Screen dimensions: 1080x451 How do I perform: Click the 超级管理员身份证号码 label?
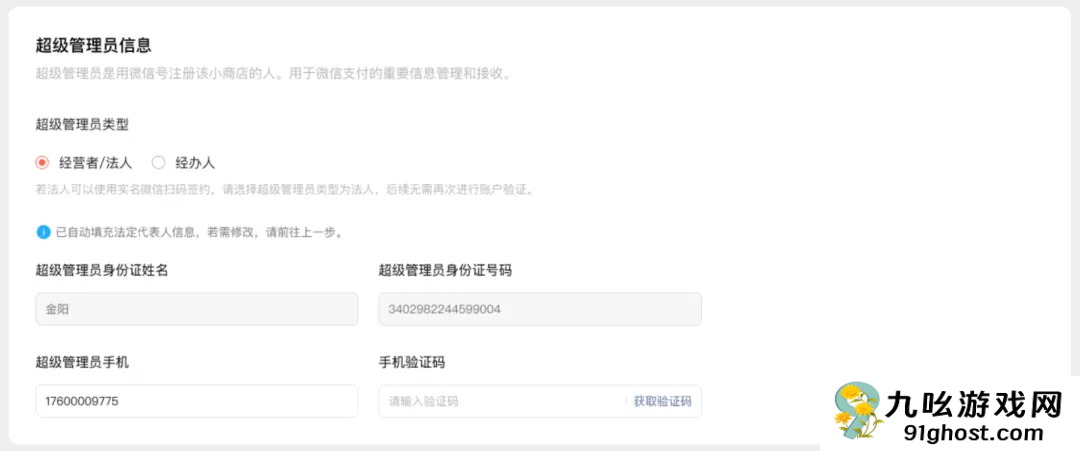point(445,270)
